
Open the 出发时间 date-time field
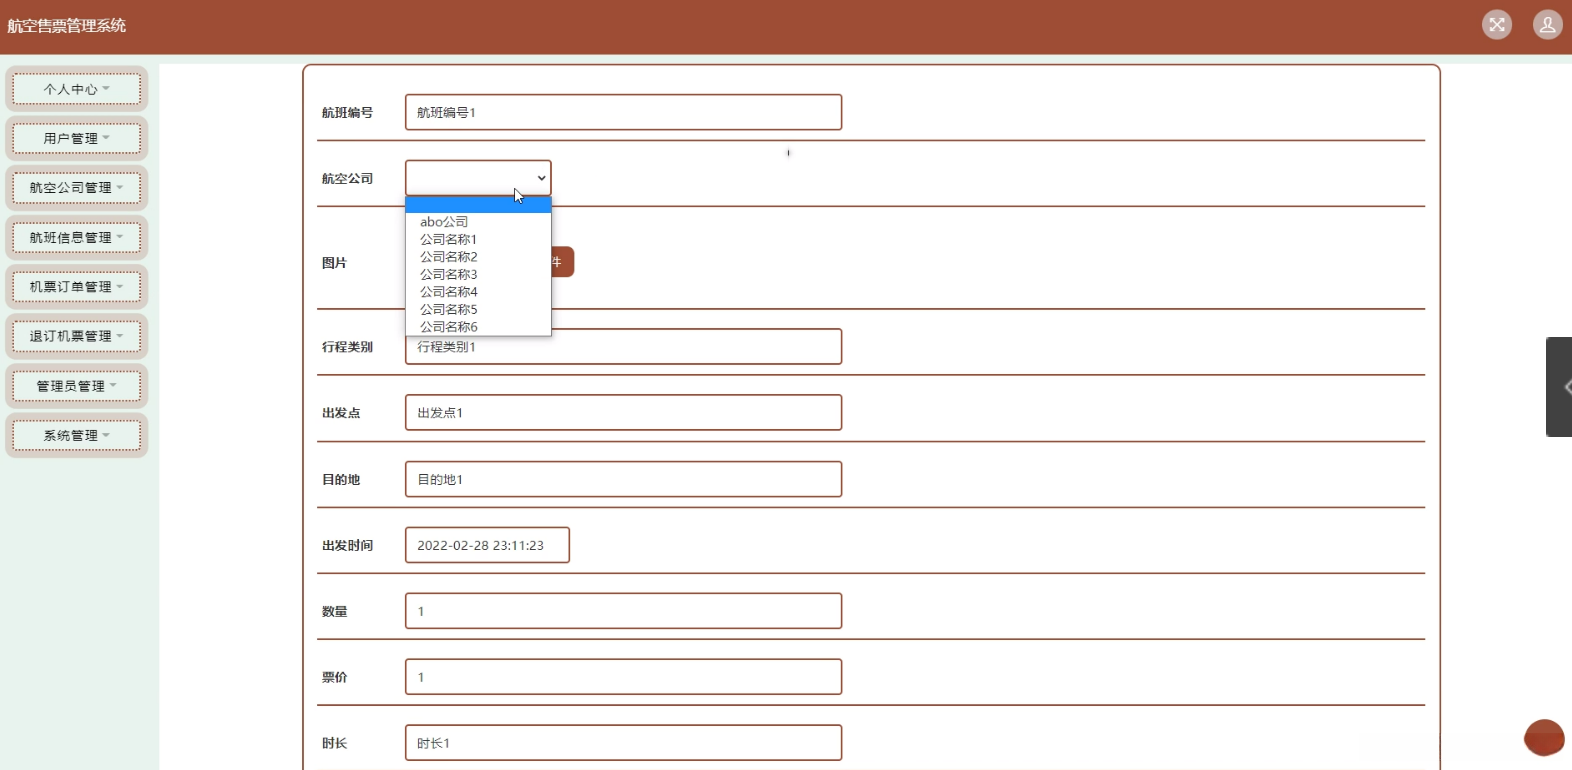pyautogui.click(x=487, y=545)
